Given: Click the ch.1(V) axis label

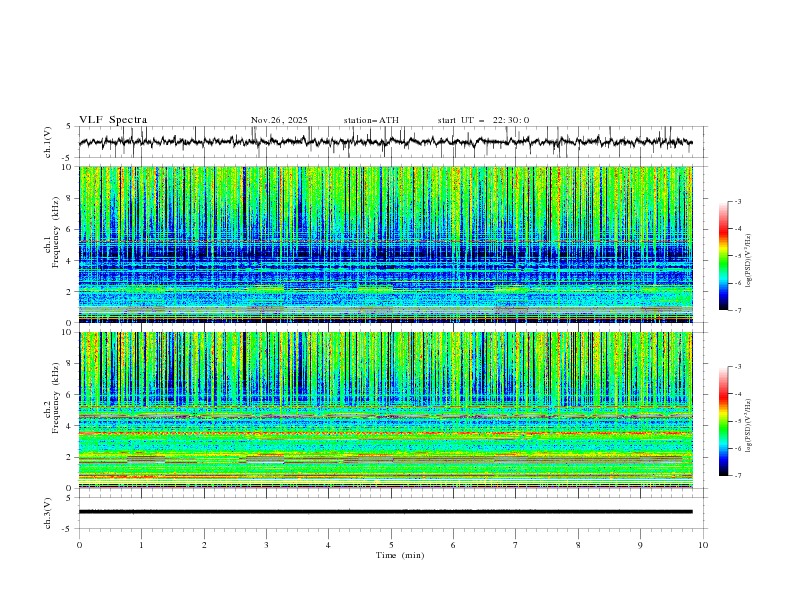Looking at the screenshot, I should [48, 142].
